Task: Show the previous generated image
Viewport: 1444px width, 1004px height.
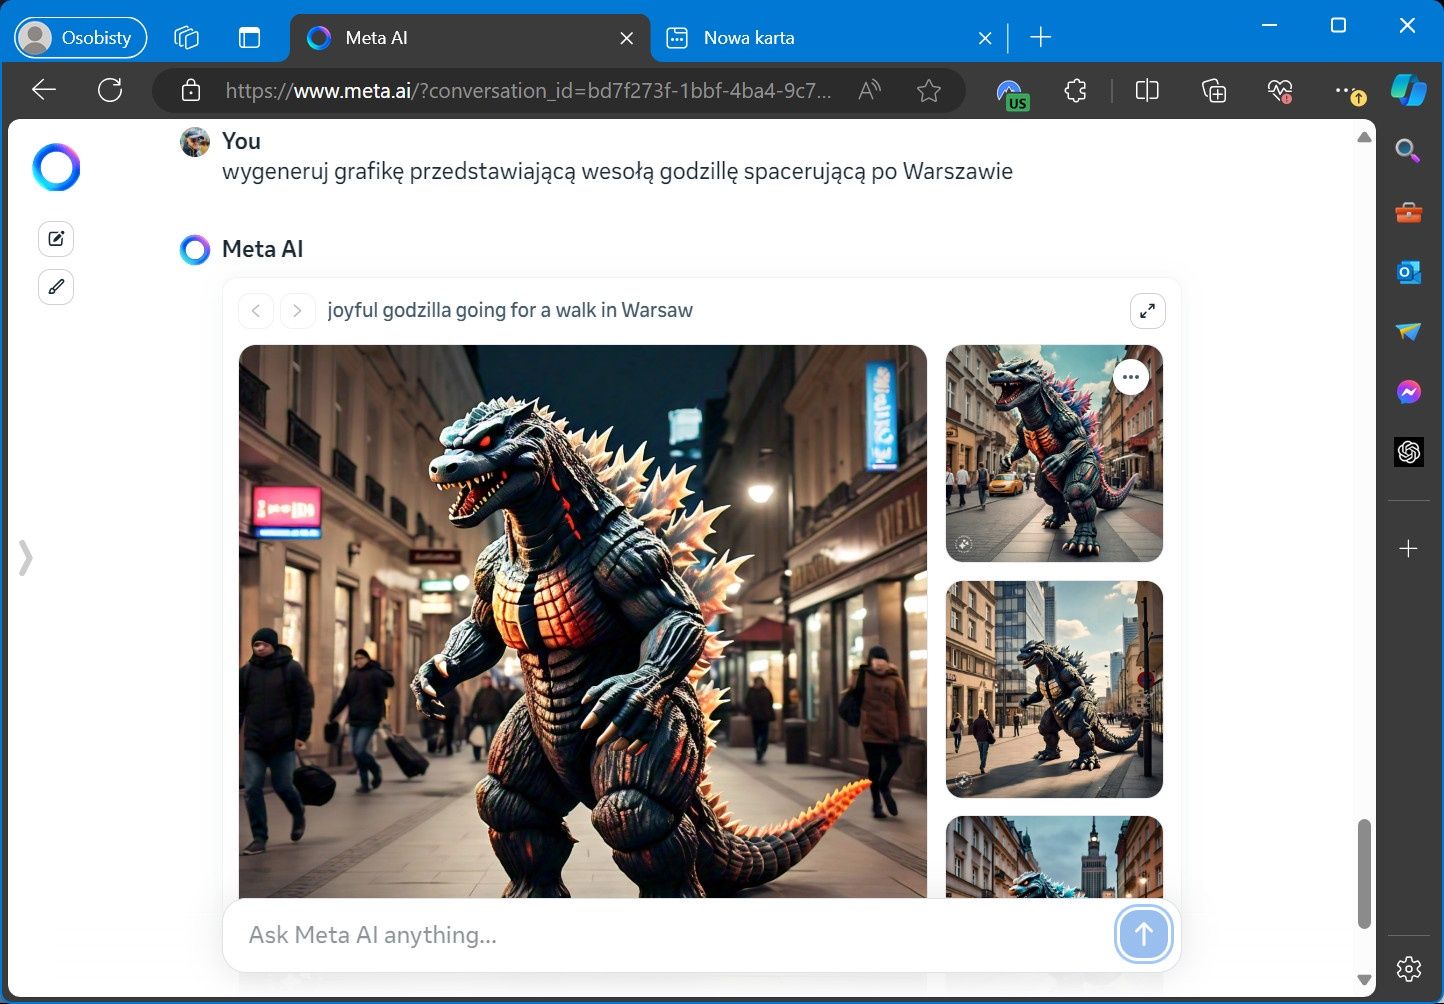Action: [x=256, y=311]
